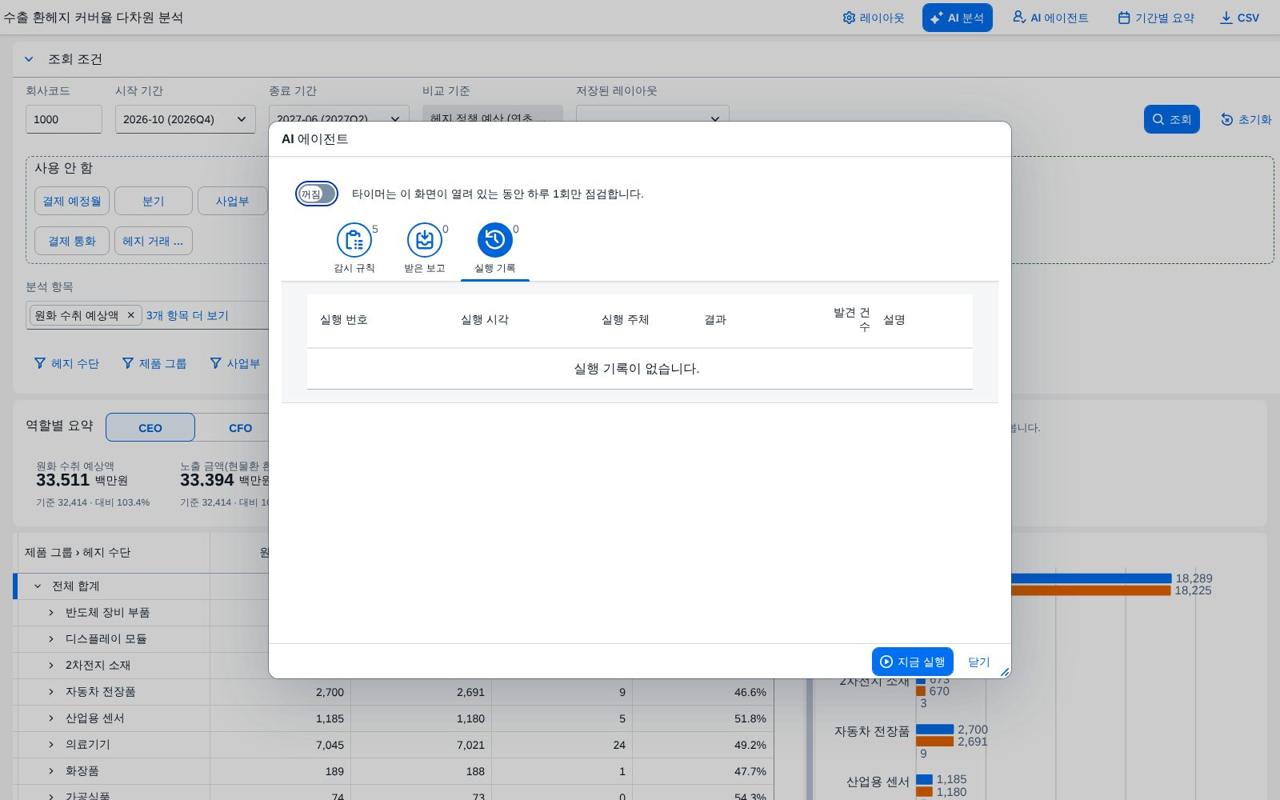Image resolution: width=1280 pixels, height=800 pixels.
Task: Open 기간별 요약 view
Action: 1156,18
